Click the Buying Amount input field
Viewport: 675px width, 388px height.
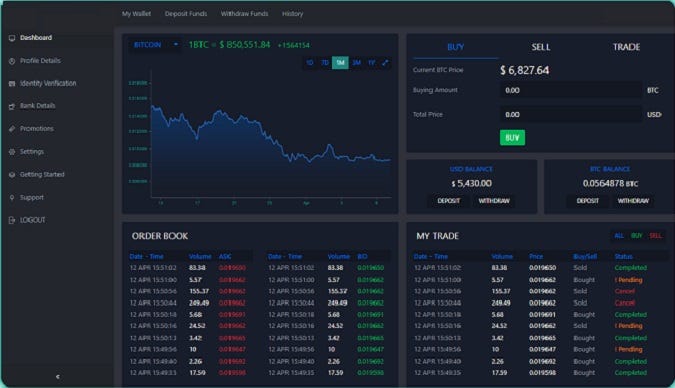coord(570,90)
